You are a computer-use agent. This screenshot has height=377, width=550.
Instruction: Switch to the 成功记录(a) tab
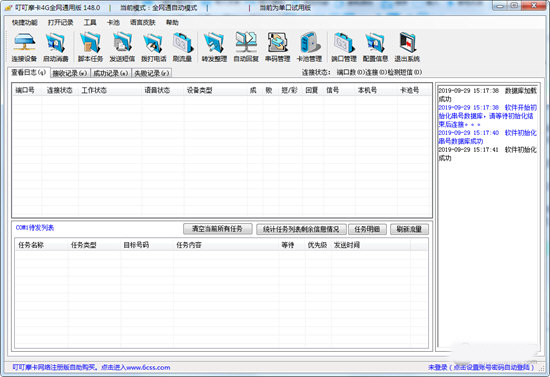coord(110,73)
